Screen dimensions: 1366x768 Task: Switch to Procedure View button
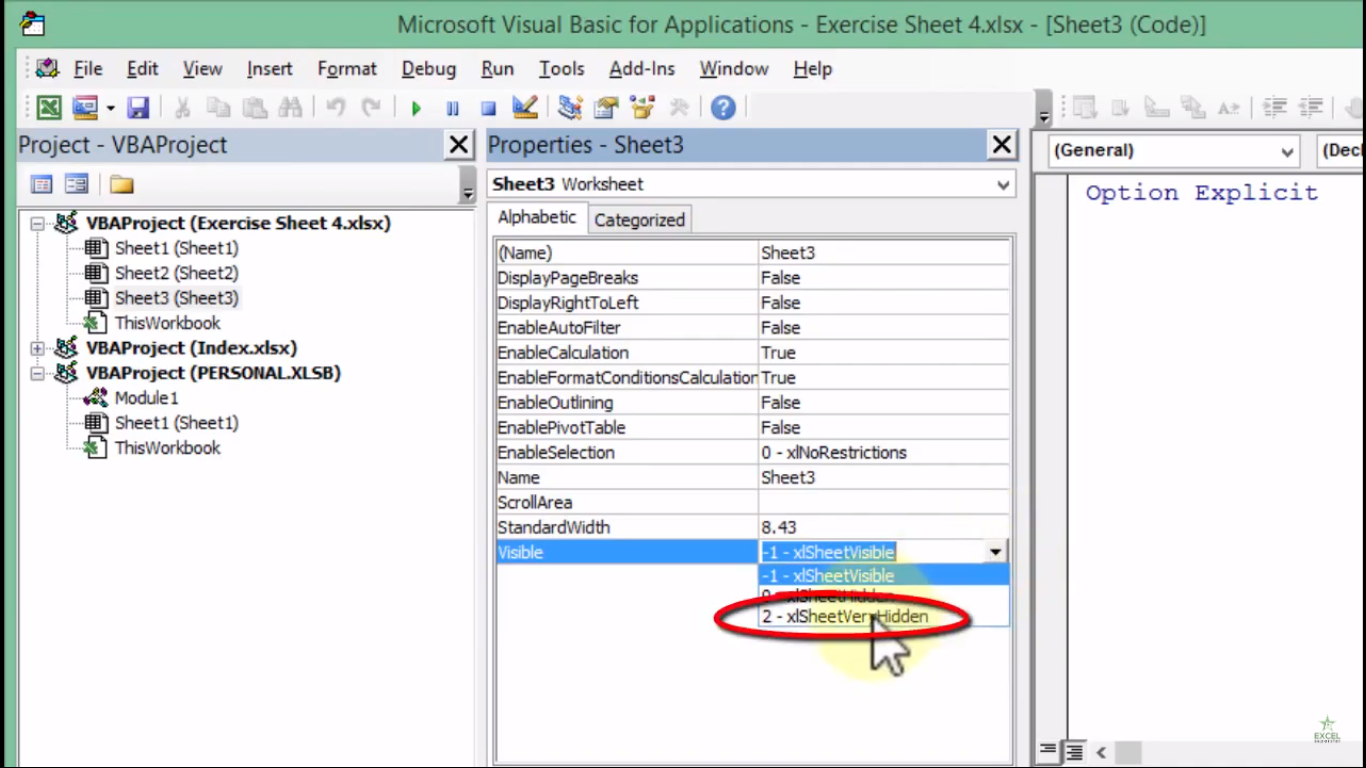[1047, 750]
